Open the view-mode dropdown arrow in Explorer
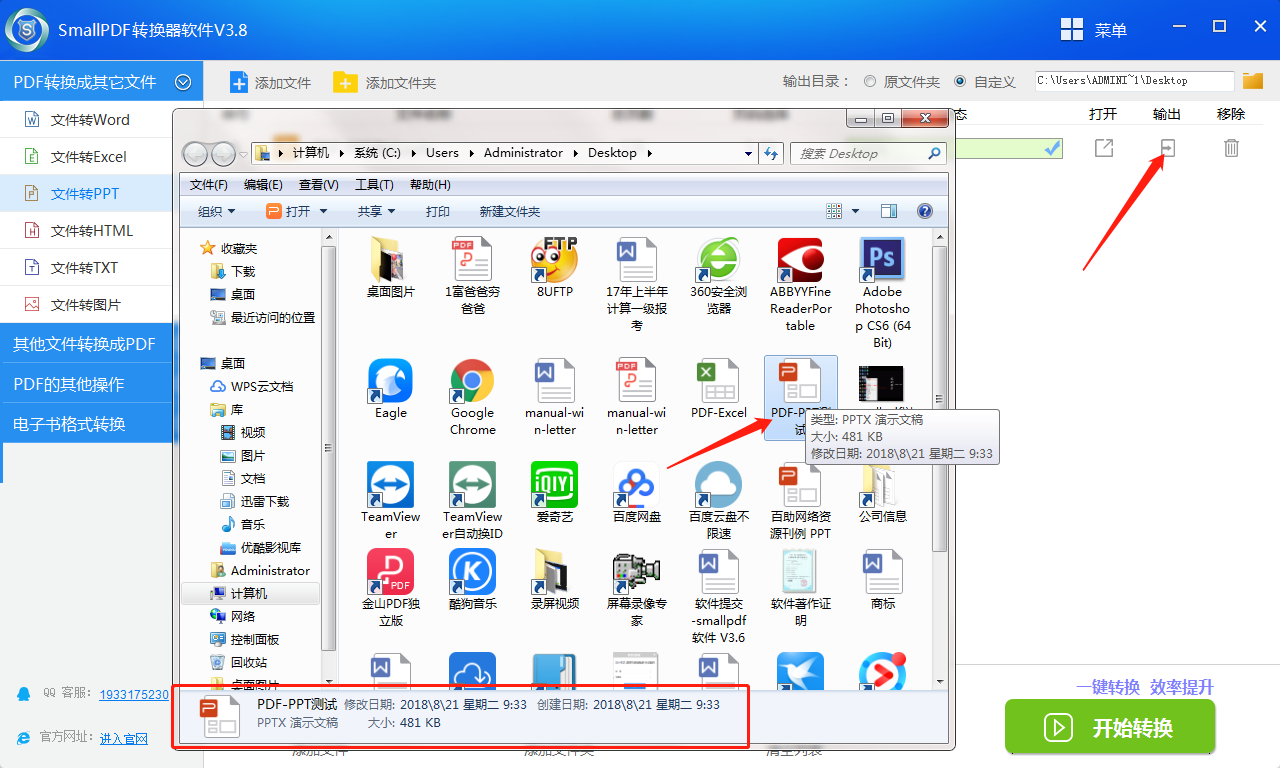This screenshot has width=1280, height=768. click(x=856, y=211)
